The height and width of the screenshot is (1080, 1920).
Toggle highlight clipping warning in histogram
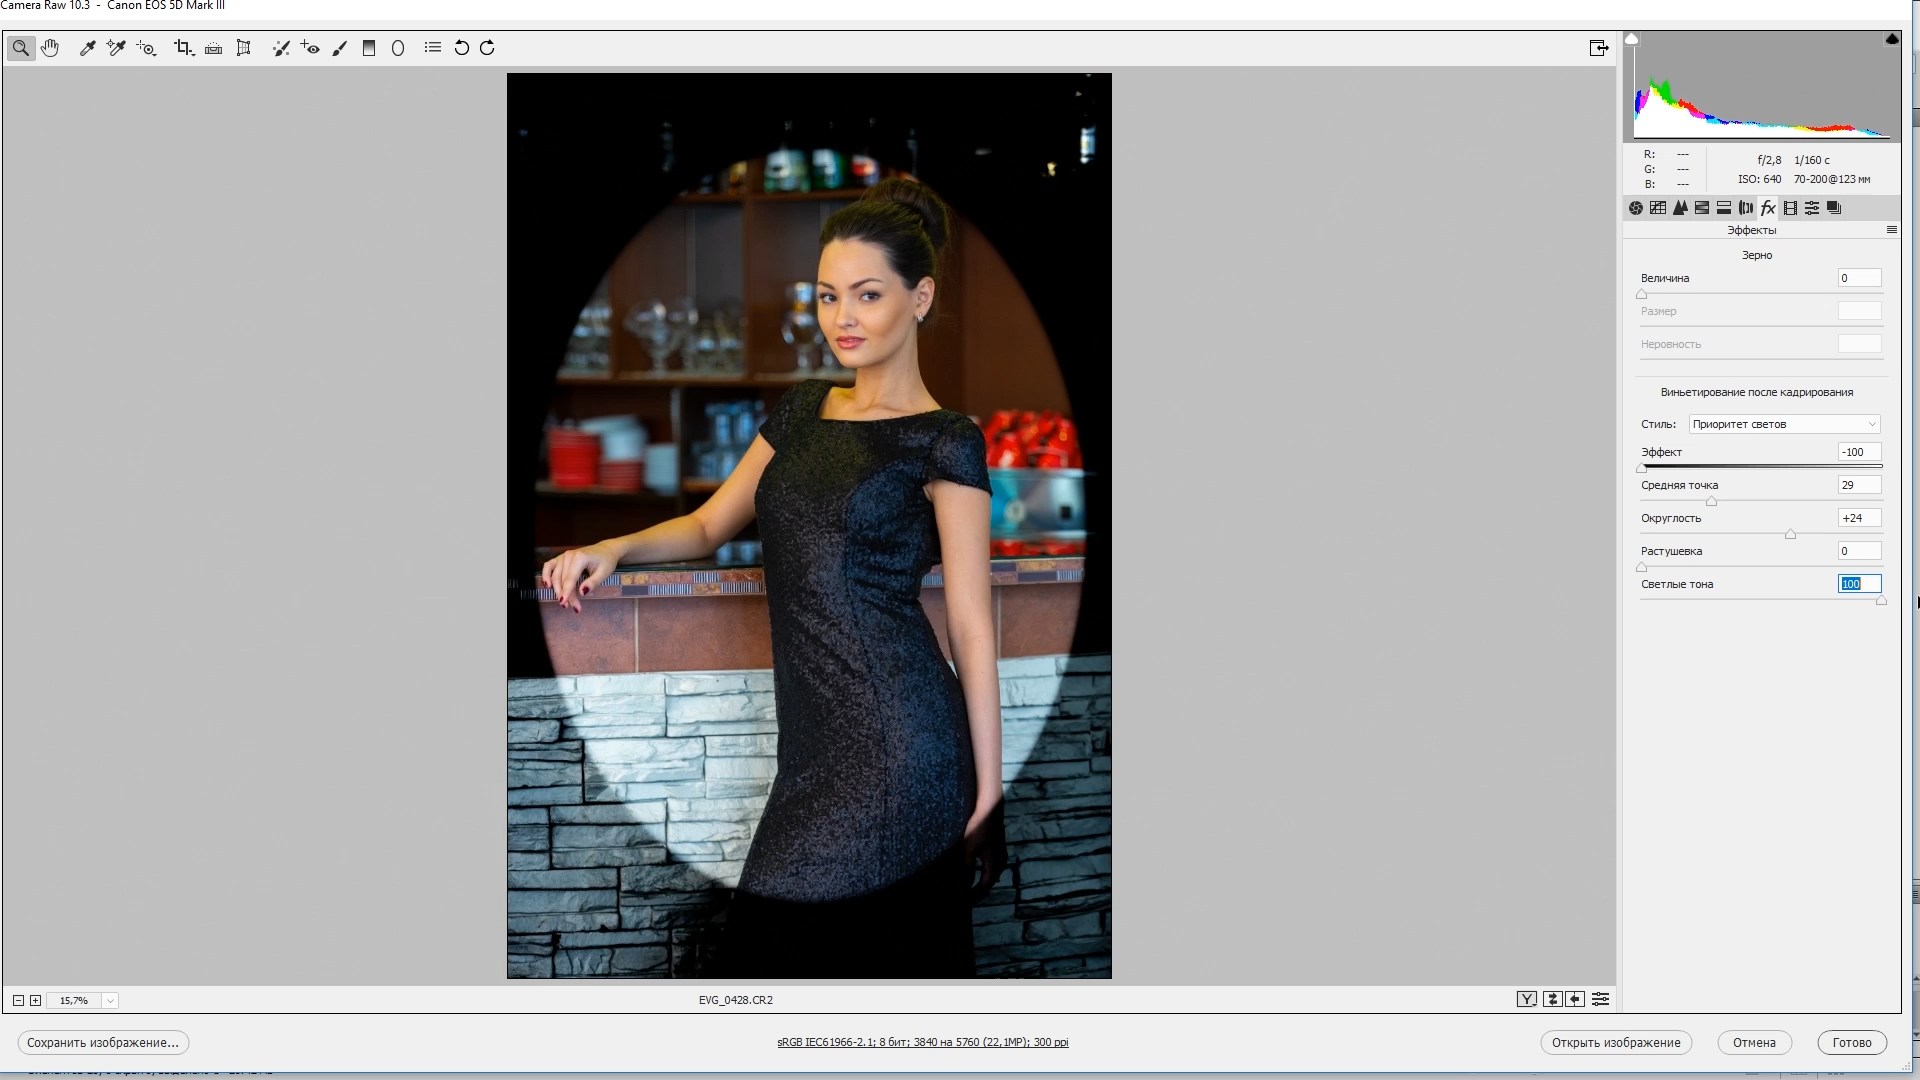click(1891, 39)
